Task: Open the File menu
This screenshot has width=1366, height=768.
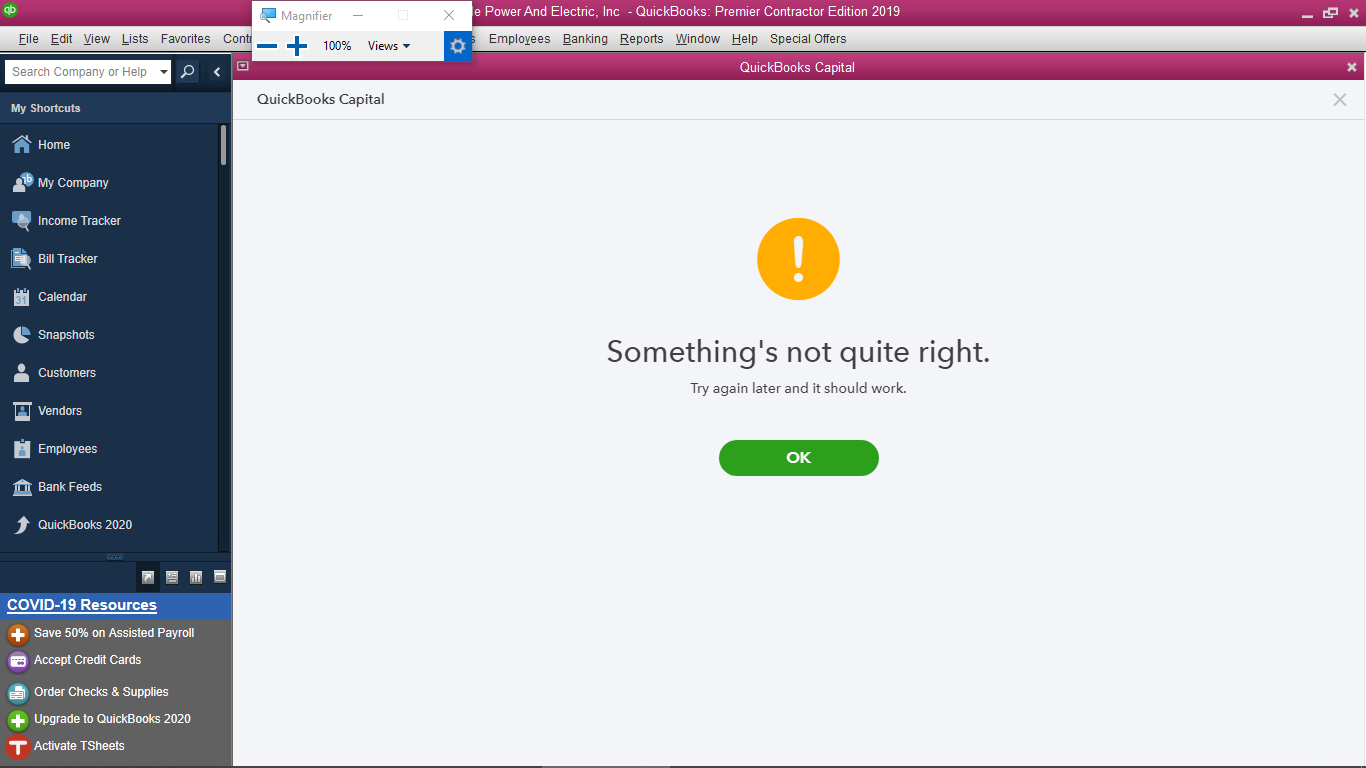Action: pos(28,39)
